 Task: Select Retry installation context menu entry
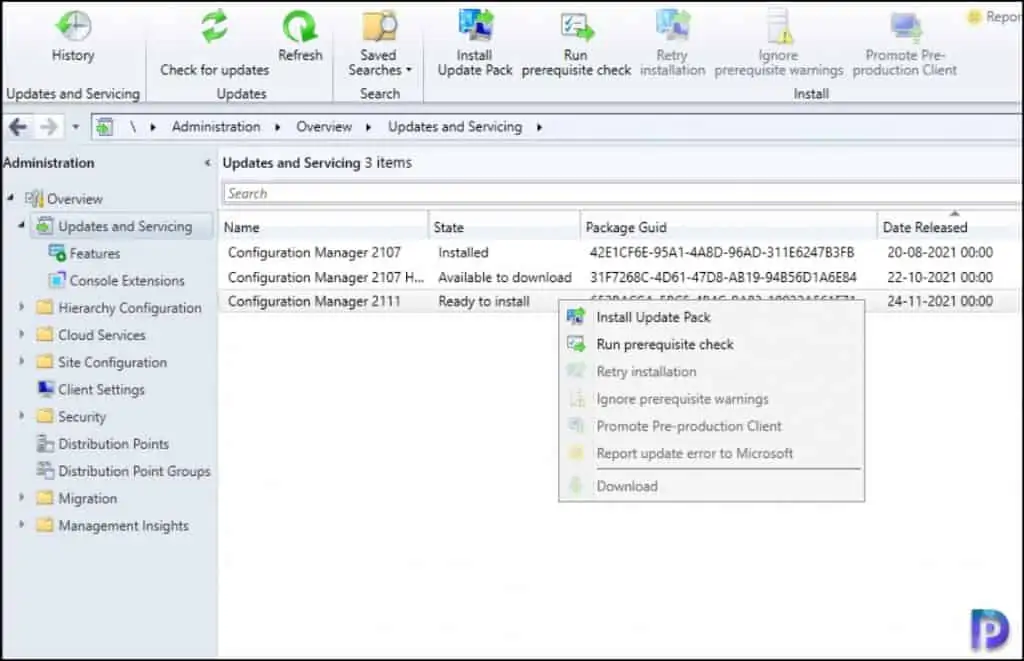click(x=712, y=372)
